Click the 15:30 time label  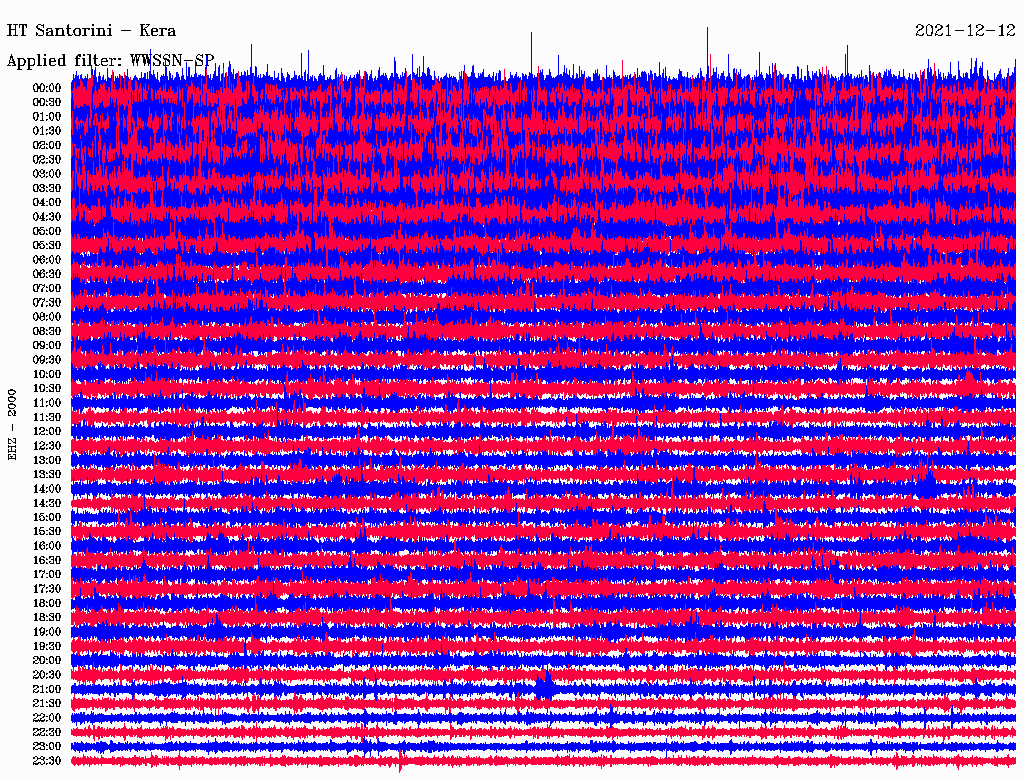click(47, 532)
